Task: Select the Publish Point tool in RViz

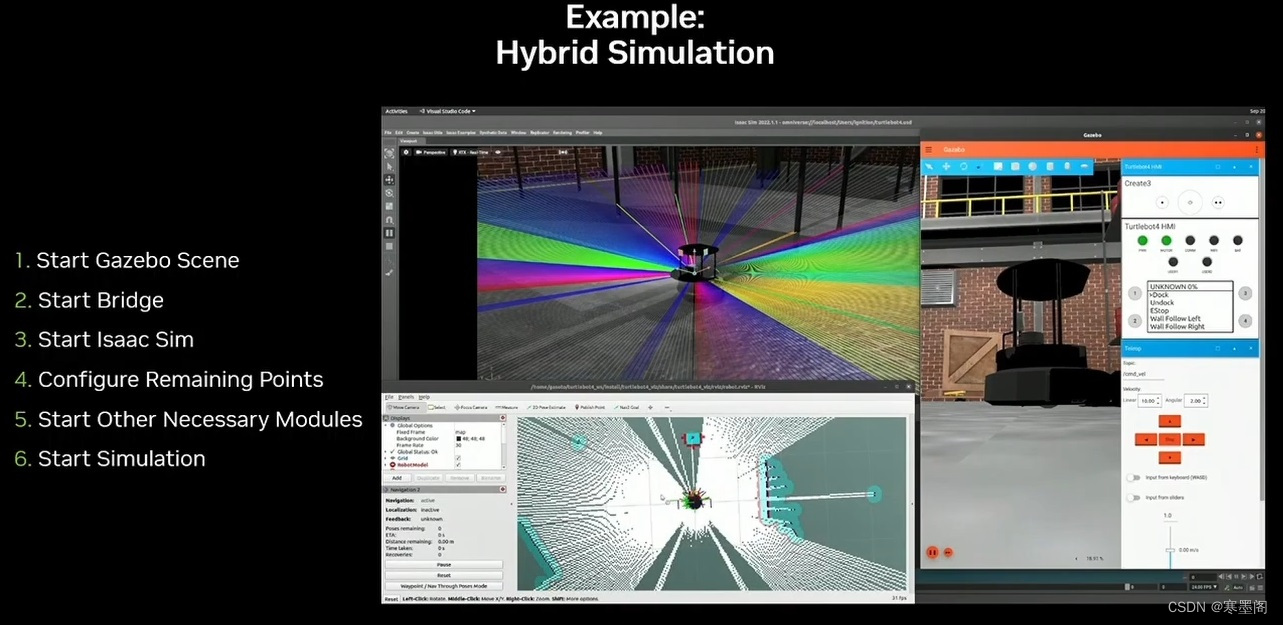Action: pyautogui.click(x=590, y=407)
